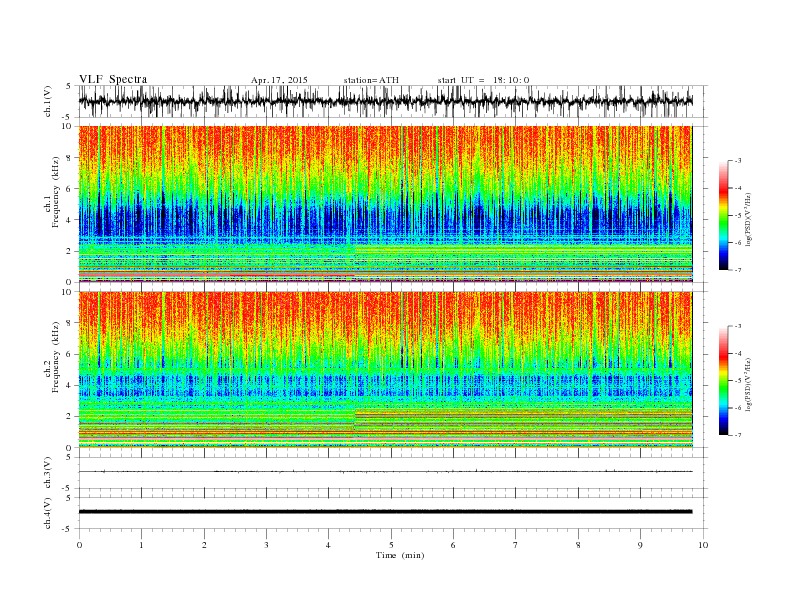
Task: Click the "4" kHz tick of ch.1 spectrogram
Action: coord(70,220)
